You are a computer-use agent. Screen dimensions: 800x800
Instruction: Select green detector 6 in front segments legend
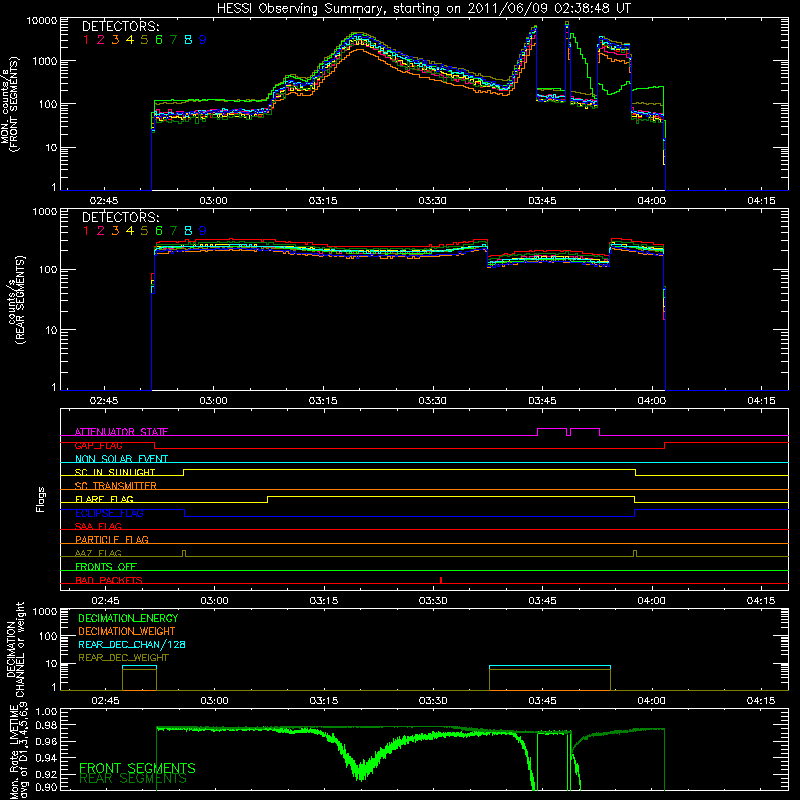coord(159,40)
